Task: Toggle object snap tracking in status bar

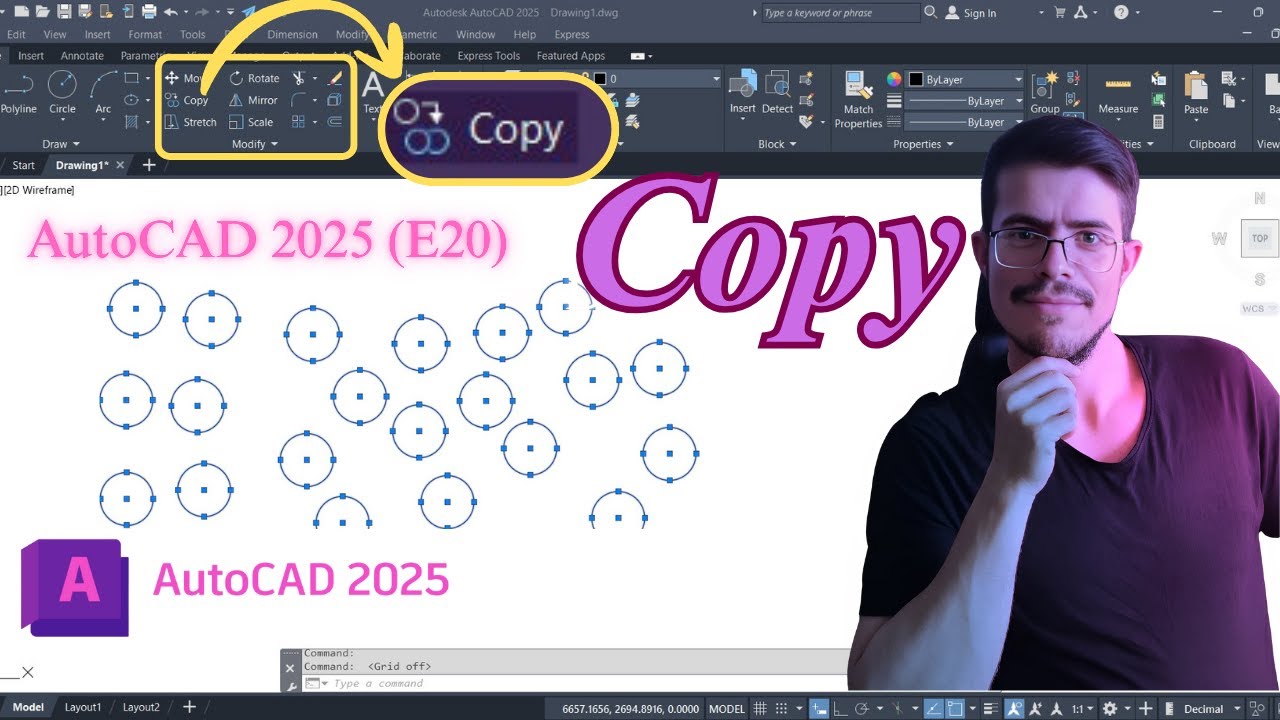Action: pyautogui.click(x=932, y=708)
